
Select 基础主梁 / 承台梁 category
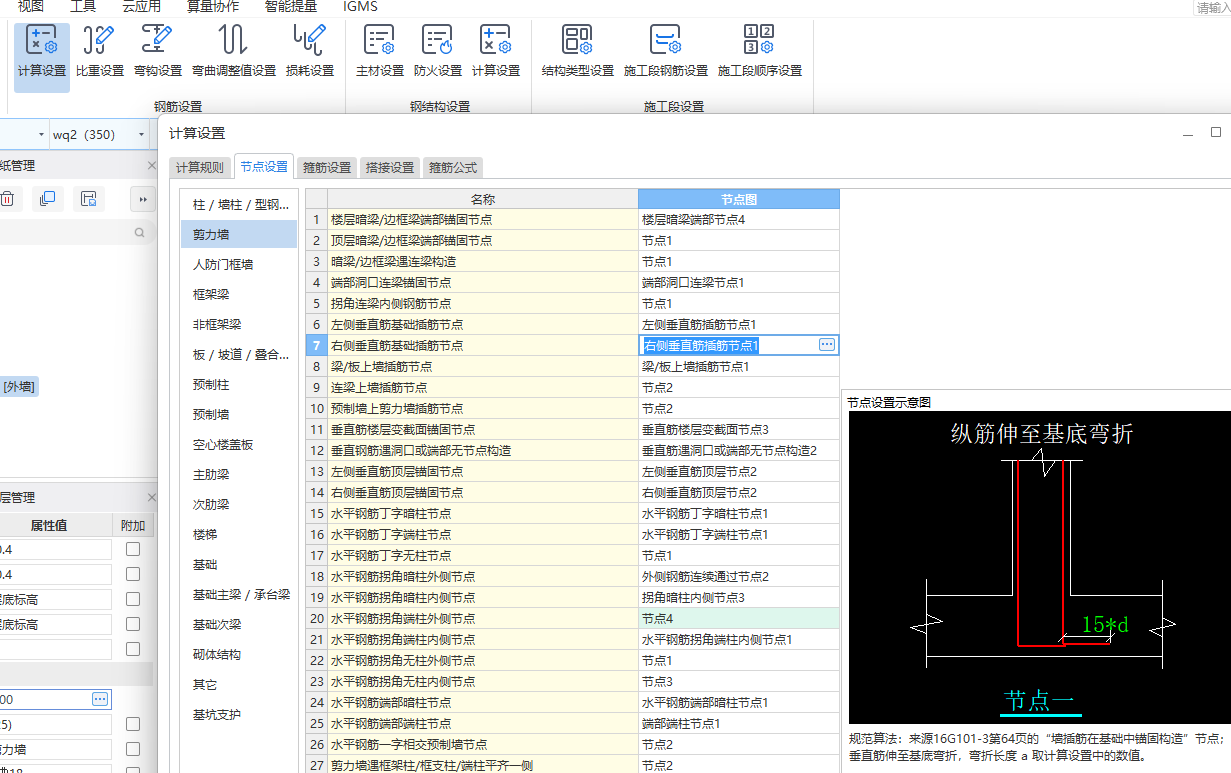[x=239, y=594]
